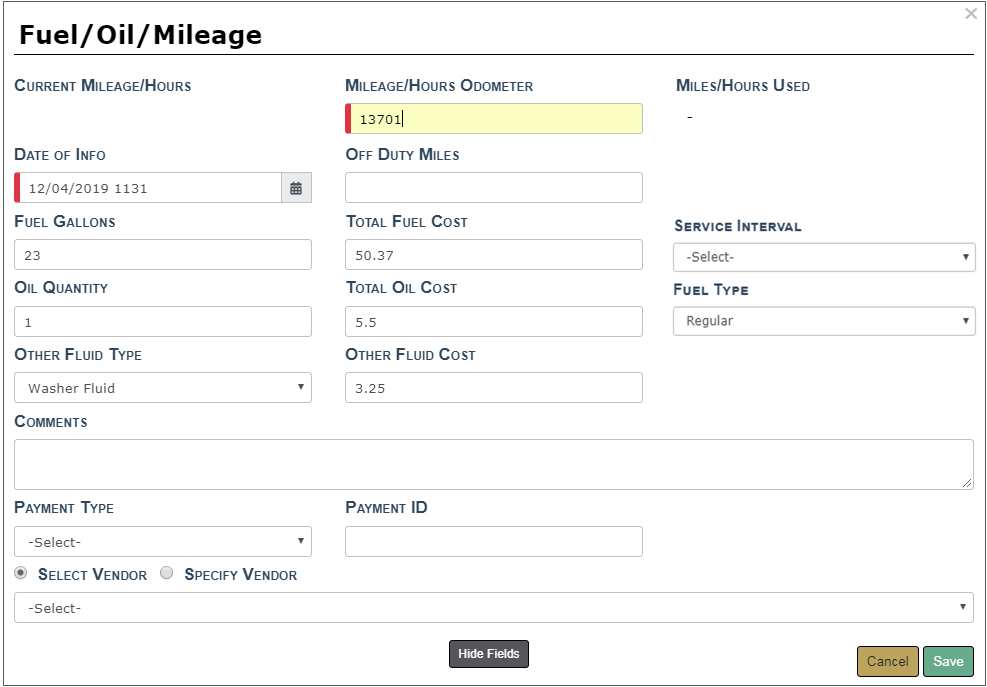Close the Fuel/Oil/Mileage dialog with X
The height and width of the screenshot is (687, 987).
tap(970, 14)
